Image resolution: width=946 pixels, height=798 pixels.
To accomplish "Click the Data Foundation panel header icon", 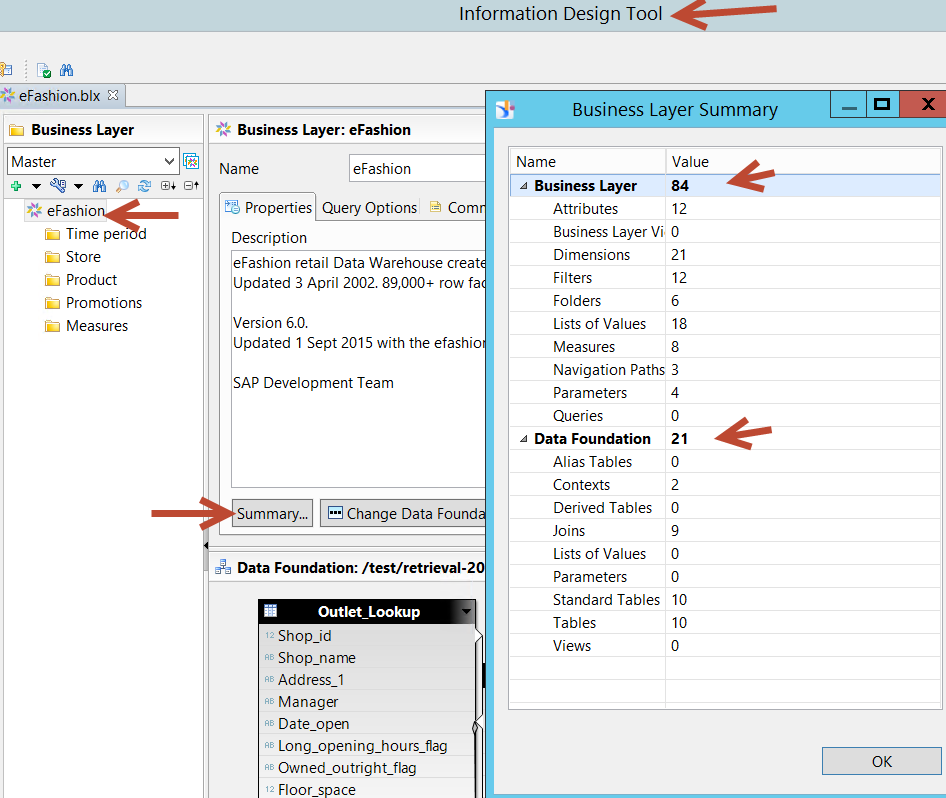I will coord(223,567).
